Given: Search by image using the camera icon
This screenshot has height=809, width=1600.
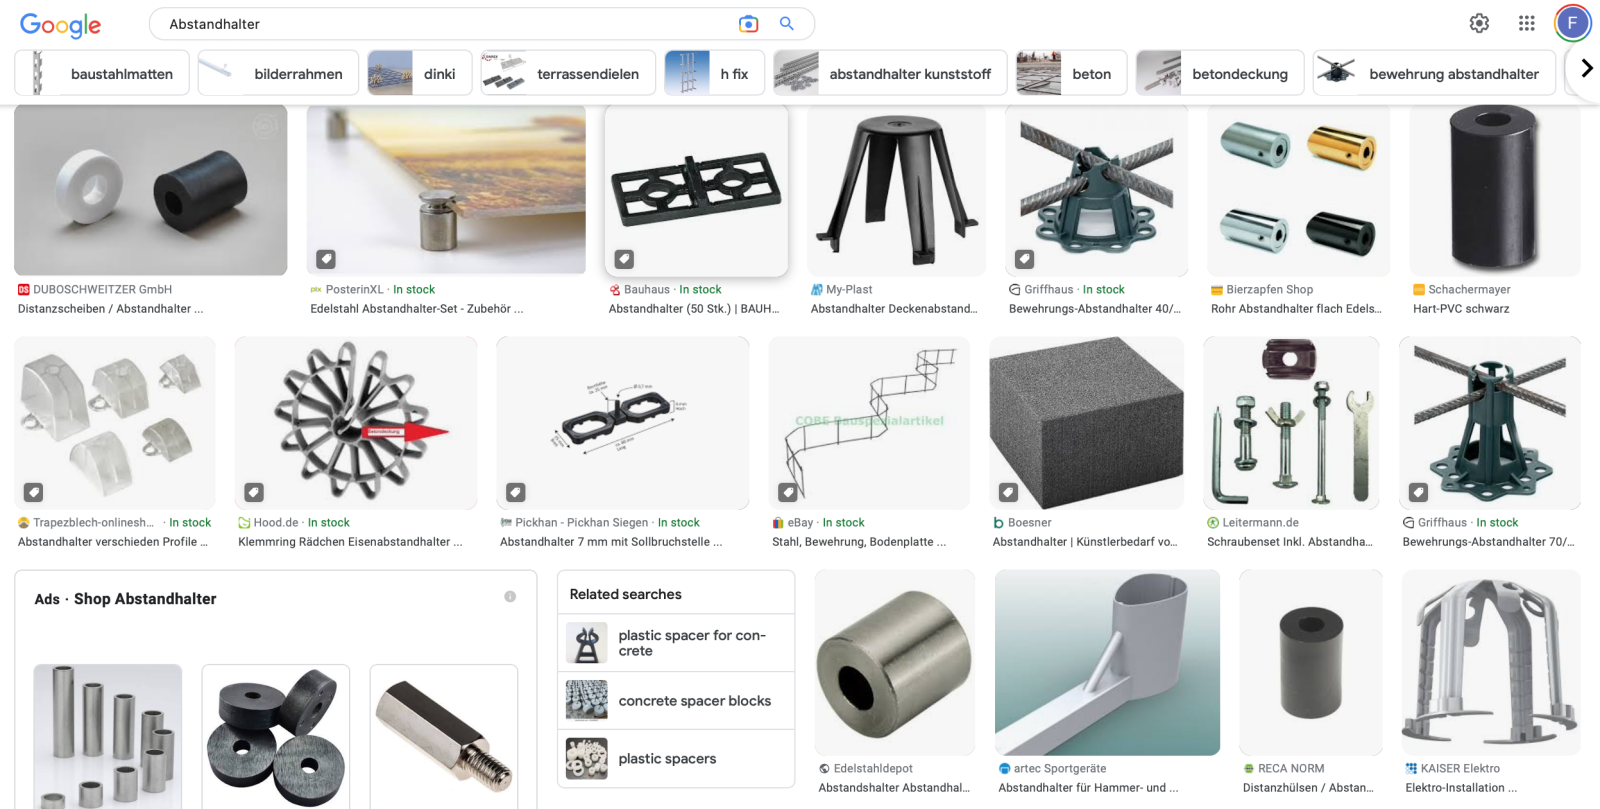Looking at the screenshot, I should coord(748,24).
